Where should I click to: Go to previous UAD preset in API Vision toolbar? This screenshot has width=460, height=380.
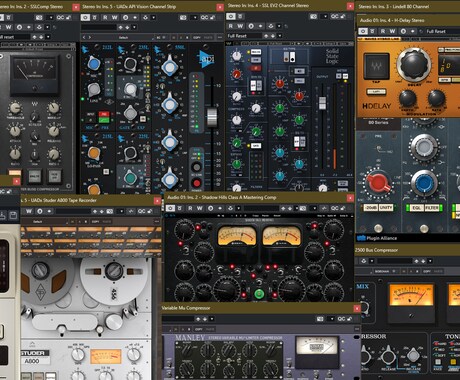coord(84,37)
